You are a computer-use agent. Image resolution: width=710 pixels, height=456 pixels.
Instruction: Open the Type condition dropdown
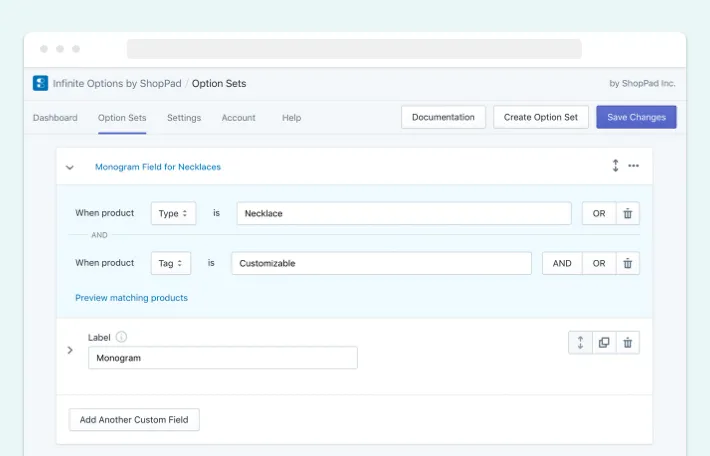pos(173,213)
